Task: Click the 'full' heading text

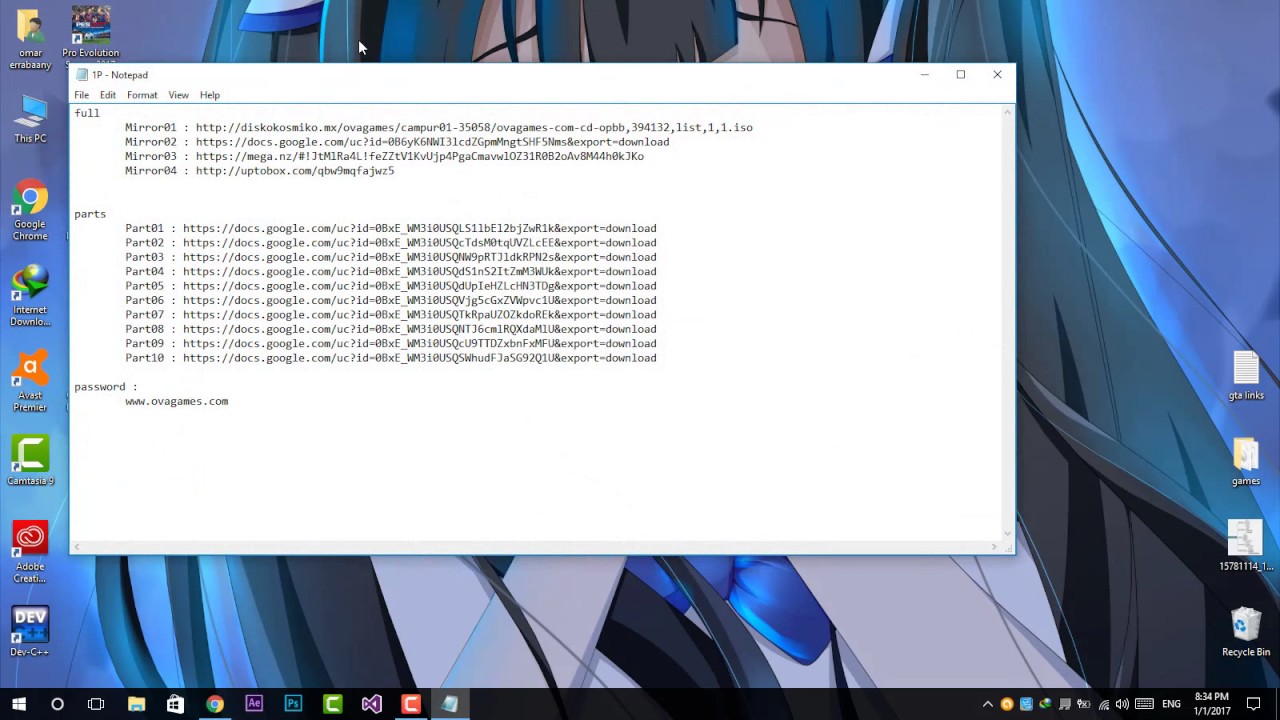Action: click(87, 113)
